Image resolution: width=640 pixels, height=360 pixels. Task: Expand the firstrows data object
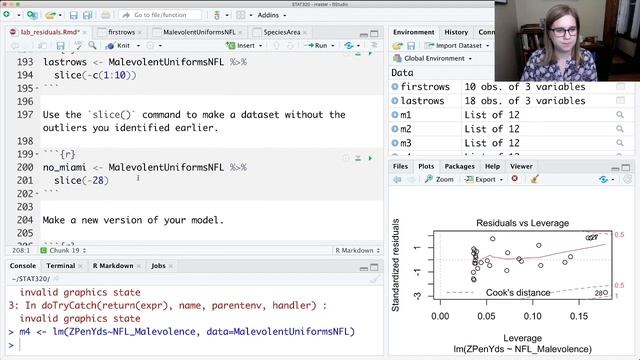(x=395, y=87)
